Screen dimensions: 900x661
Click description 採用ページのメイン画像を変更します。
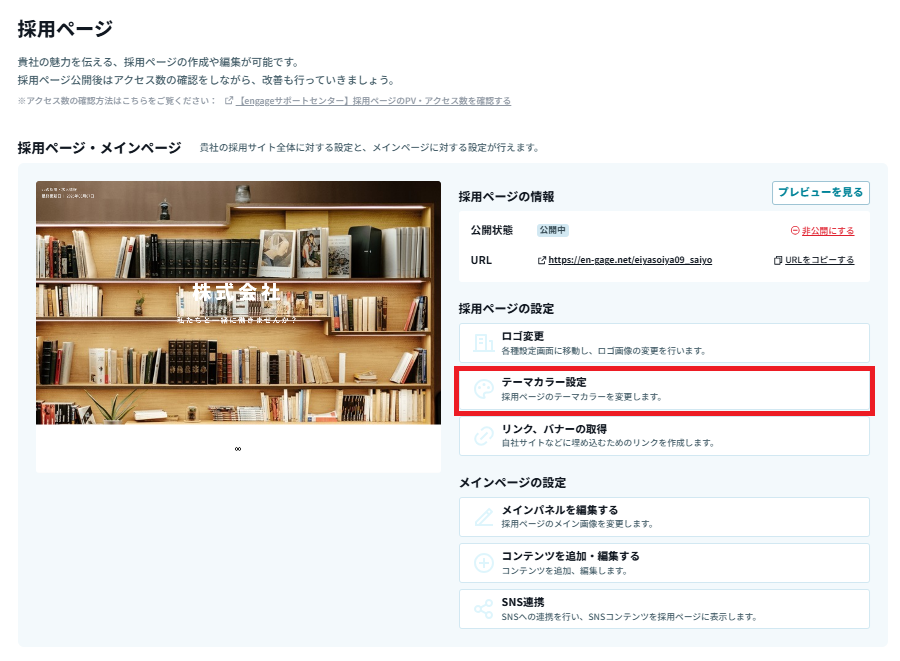[x=577, y=524]
